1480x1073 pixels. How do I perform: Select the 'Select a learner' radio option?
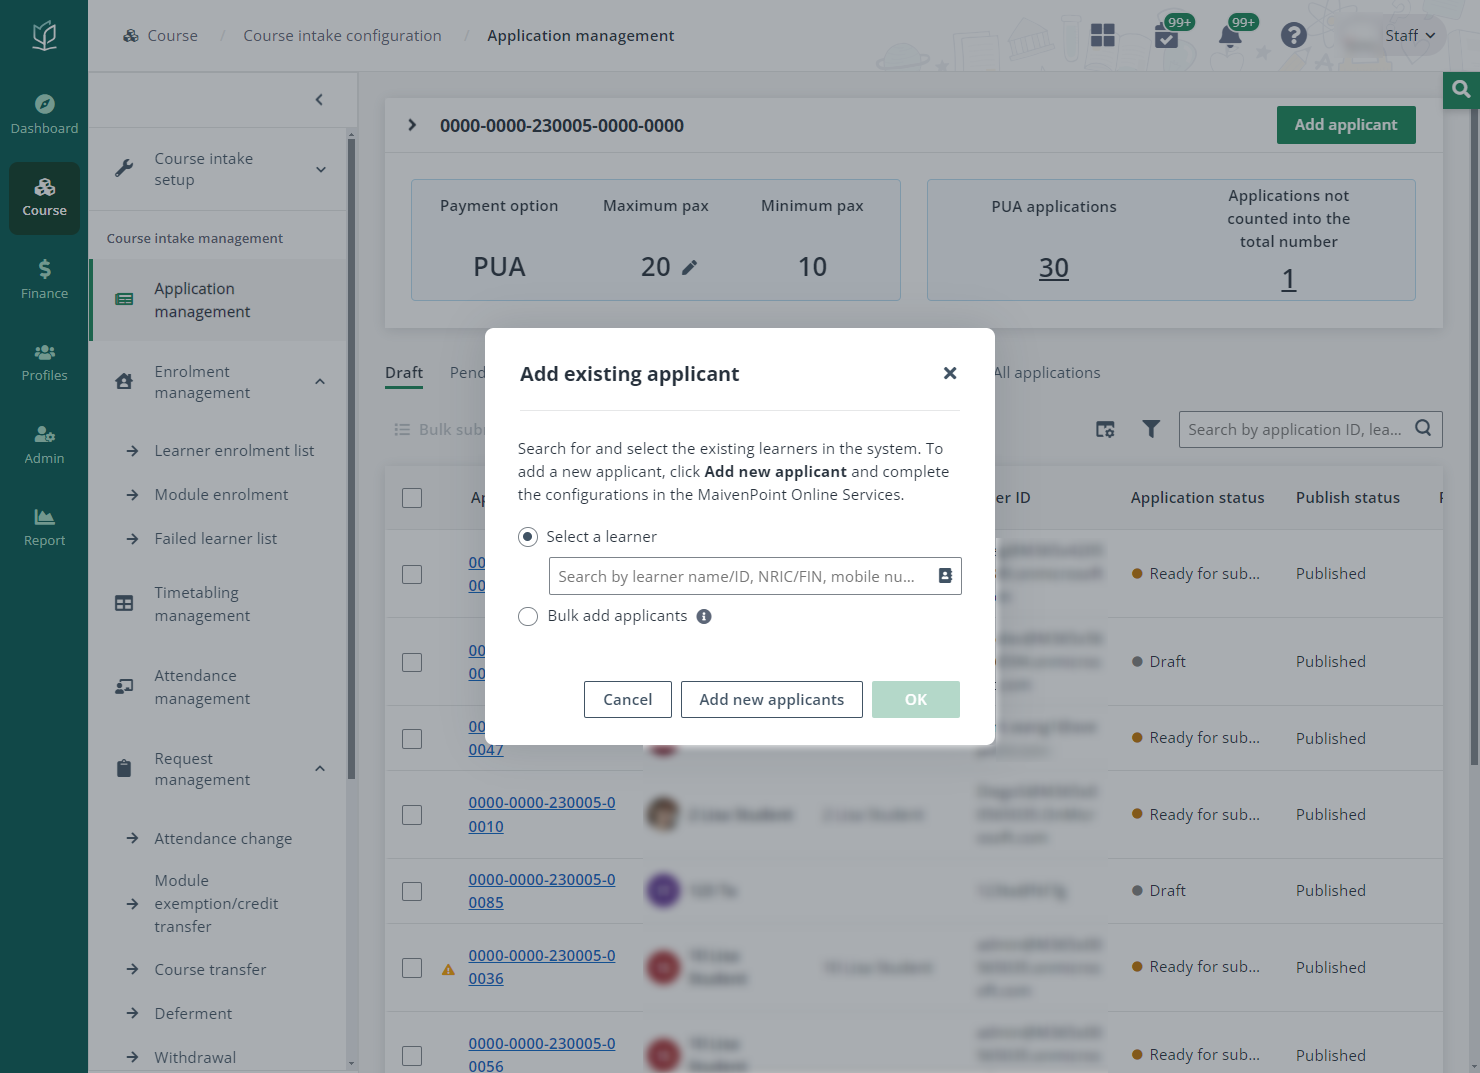[528, 537]
